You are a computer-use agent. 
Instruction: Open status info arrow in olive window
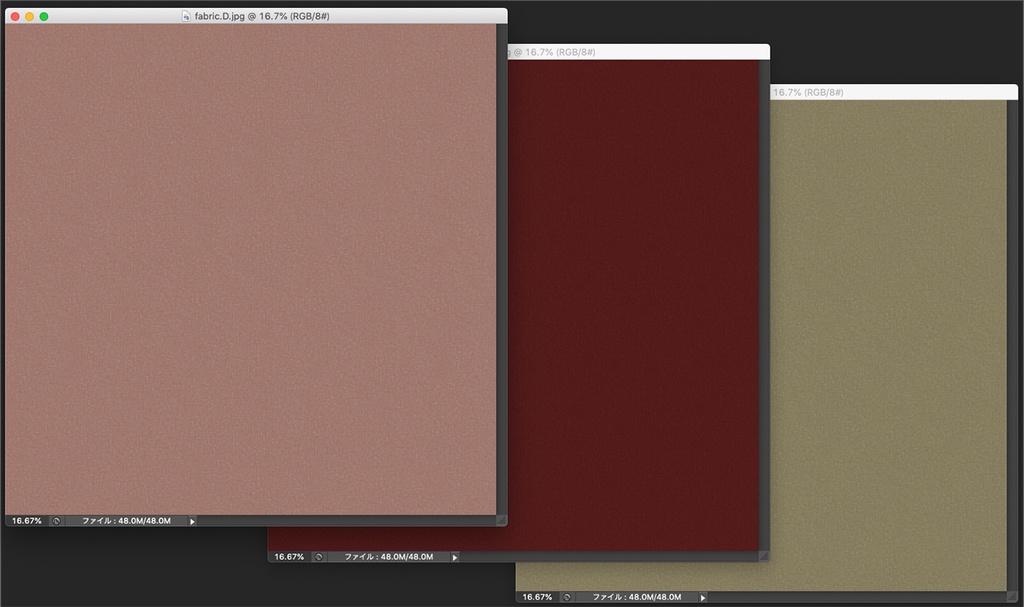point(703,597)
